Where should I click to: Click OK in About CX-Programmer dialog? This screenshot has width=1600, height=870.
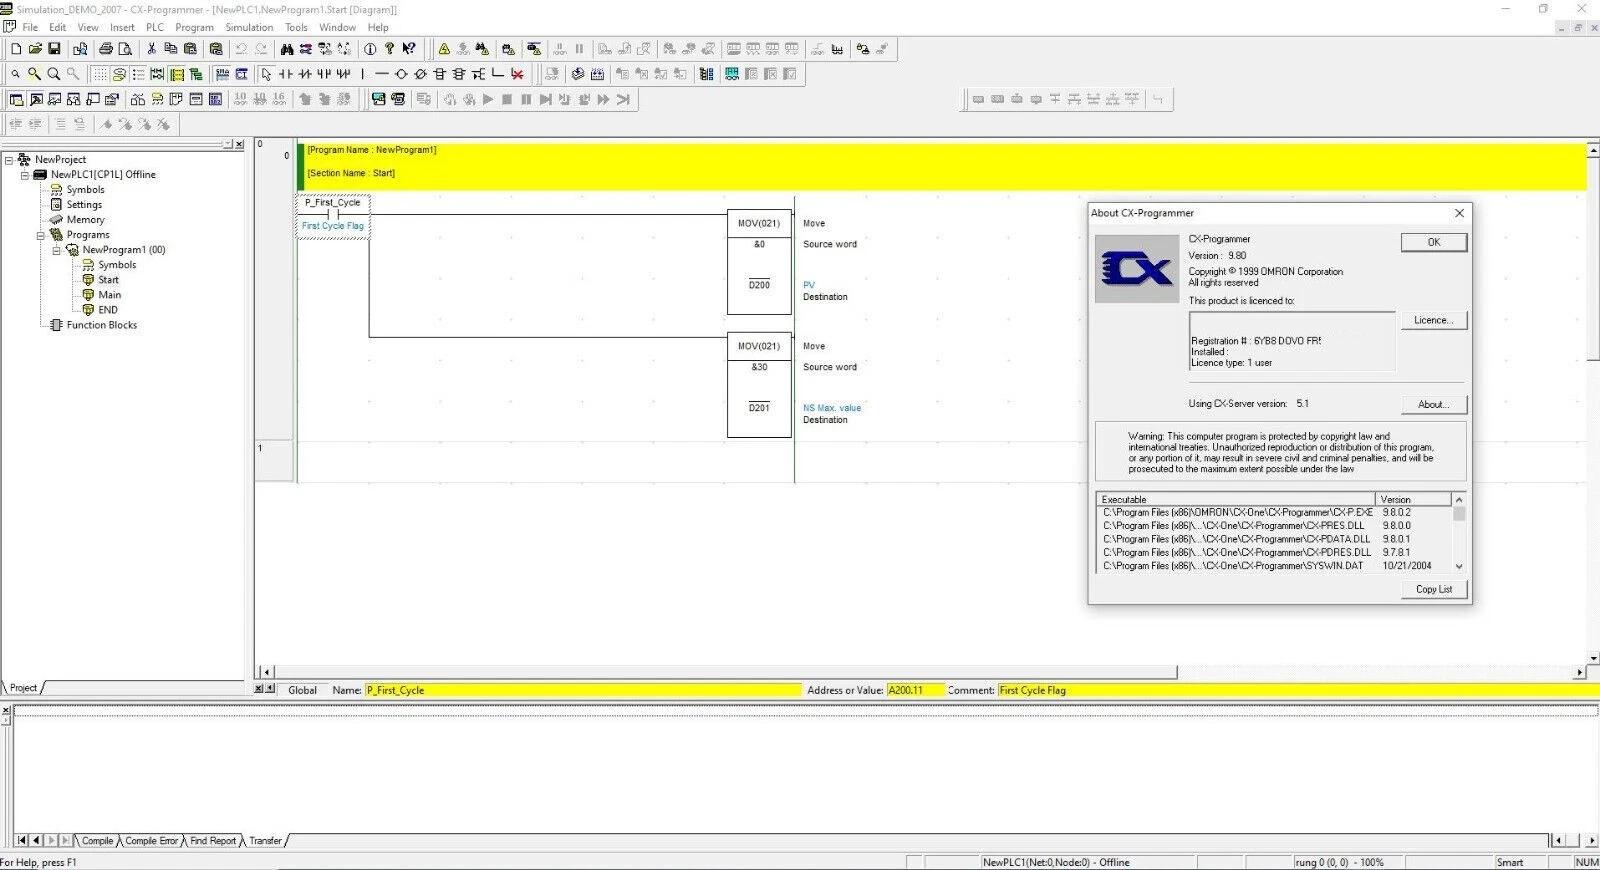click(x=1433, y=242)
